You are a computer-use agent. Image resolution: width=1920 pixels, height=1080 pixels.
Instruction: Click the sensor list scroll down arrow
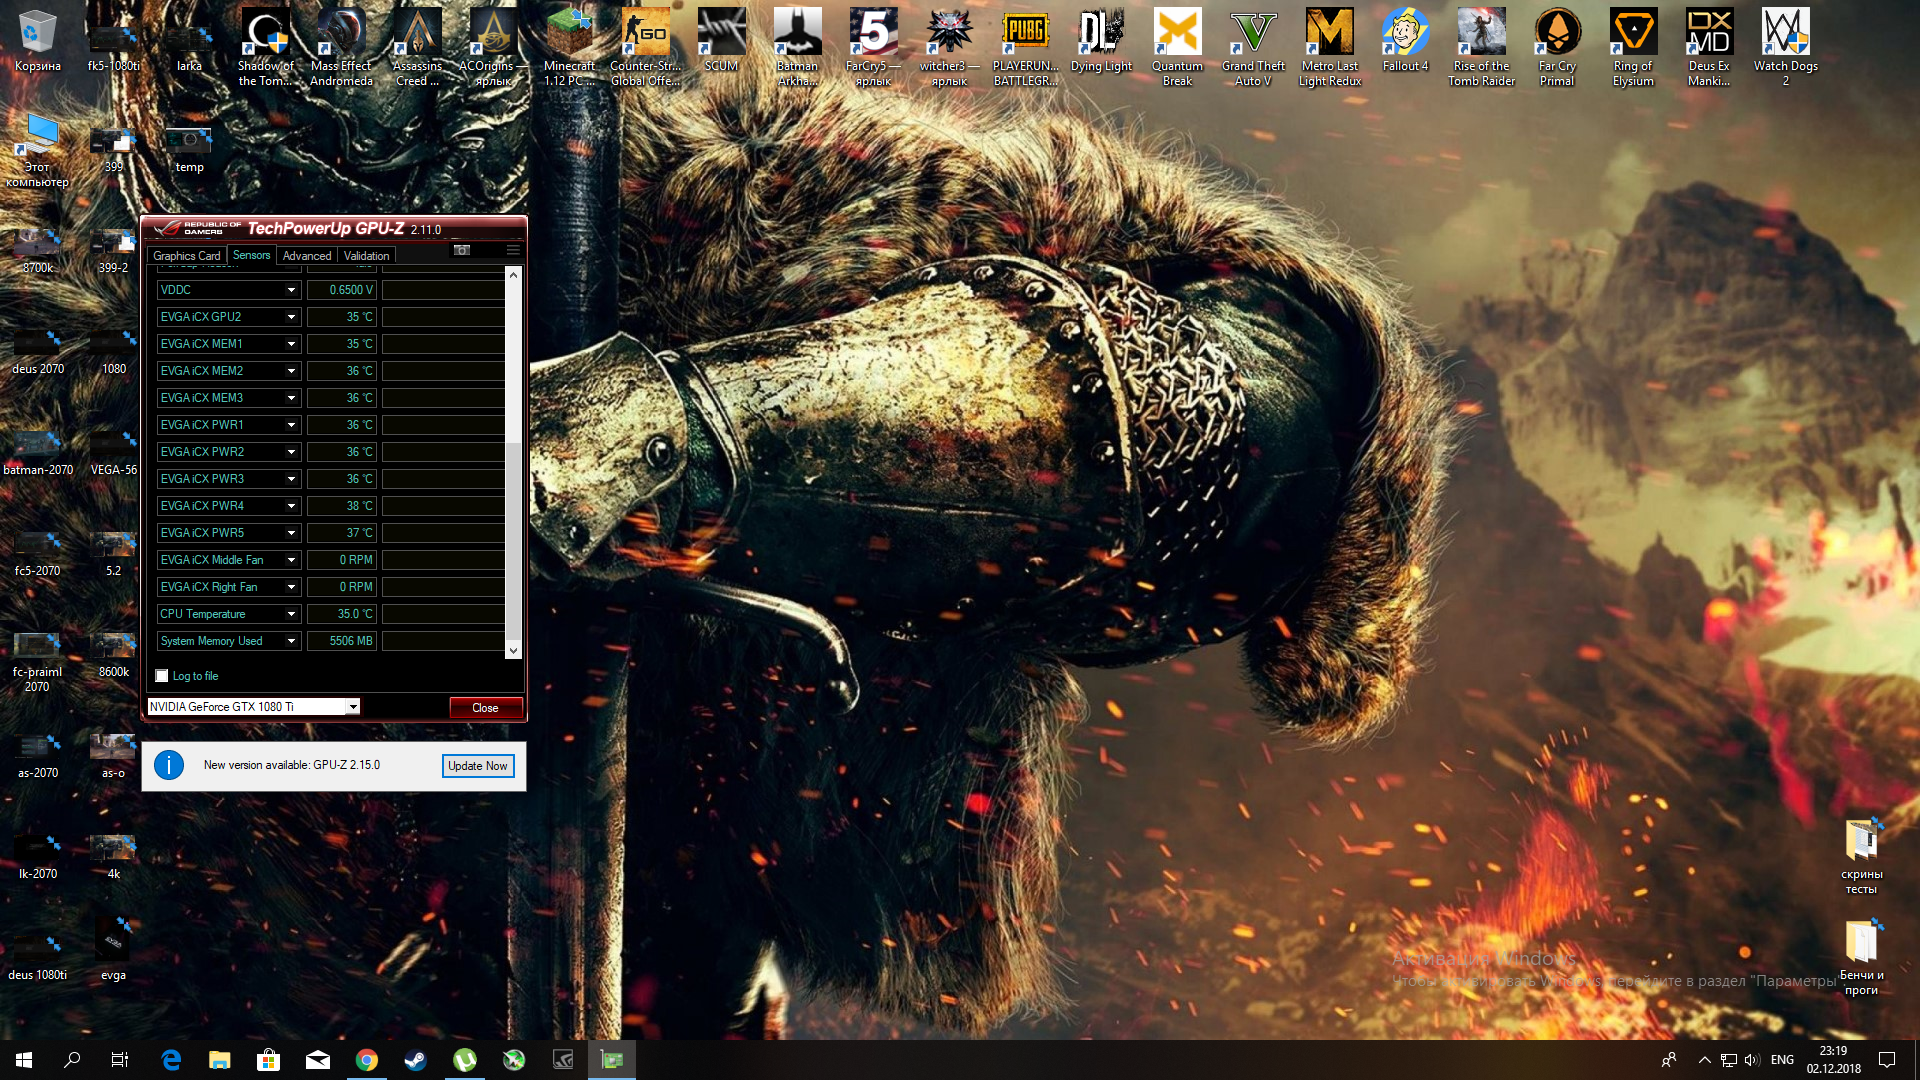(513, 651)
